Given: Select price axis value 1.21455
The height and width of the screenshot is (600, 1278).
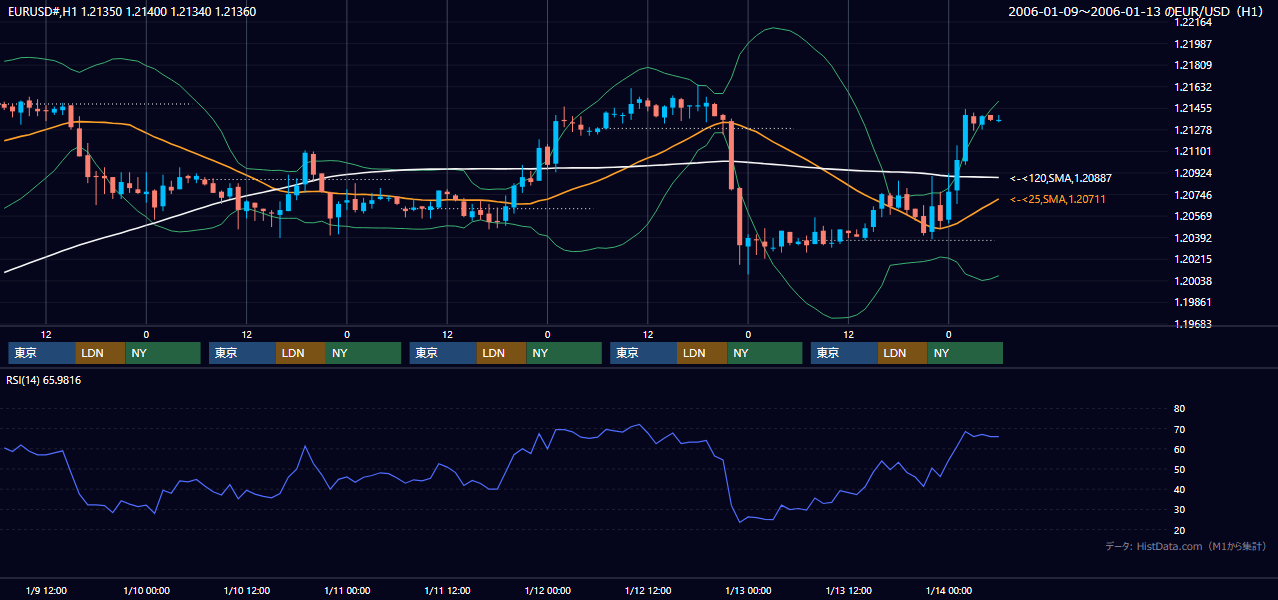Looking at the screenshot, I should click(x=1193, y=108).
